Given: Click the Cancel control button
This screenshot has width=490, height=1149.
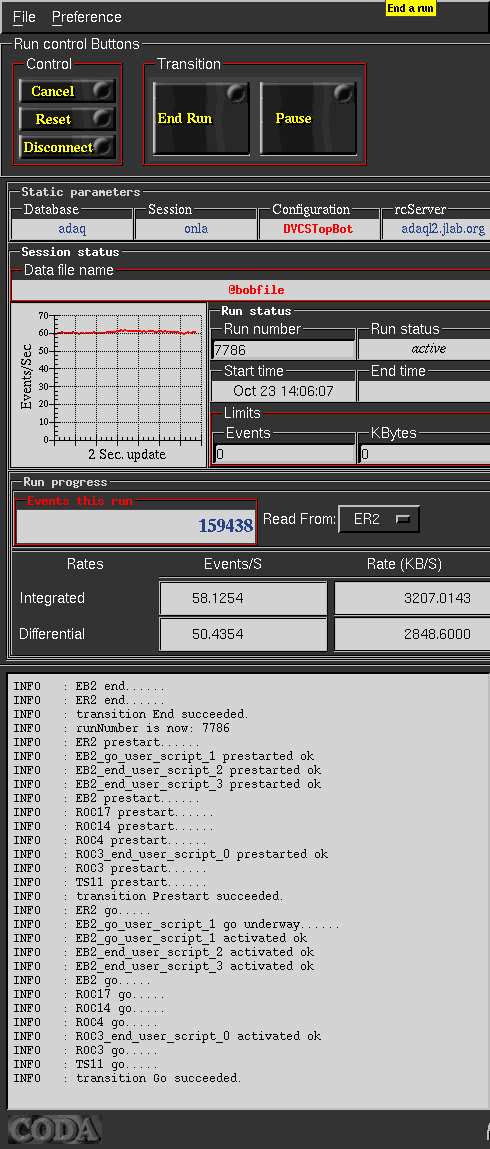Looking at the screenshot, I should click(67, 91).
